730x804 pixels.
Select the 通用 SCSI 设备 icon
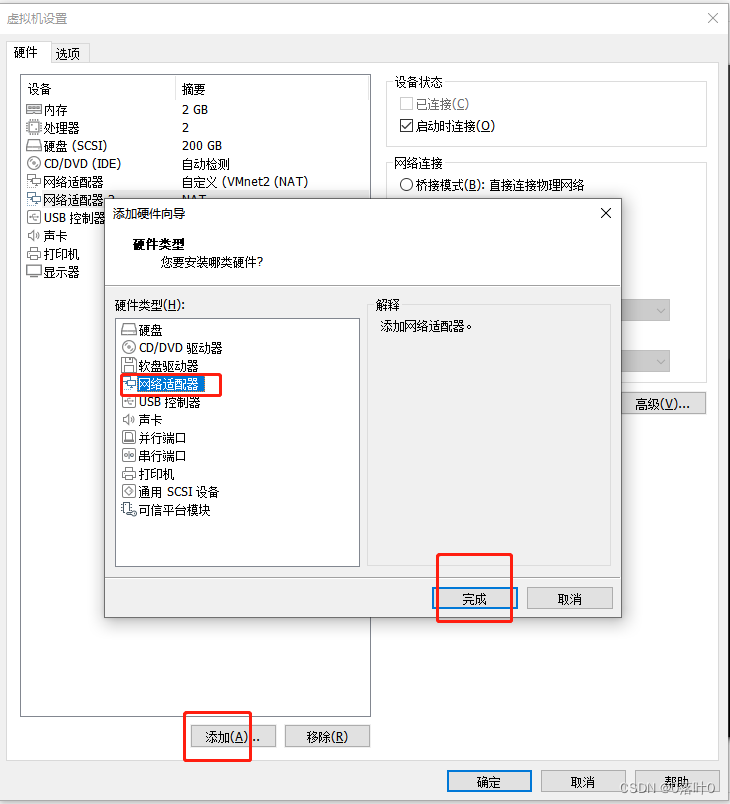129,491
